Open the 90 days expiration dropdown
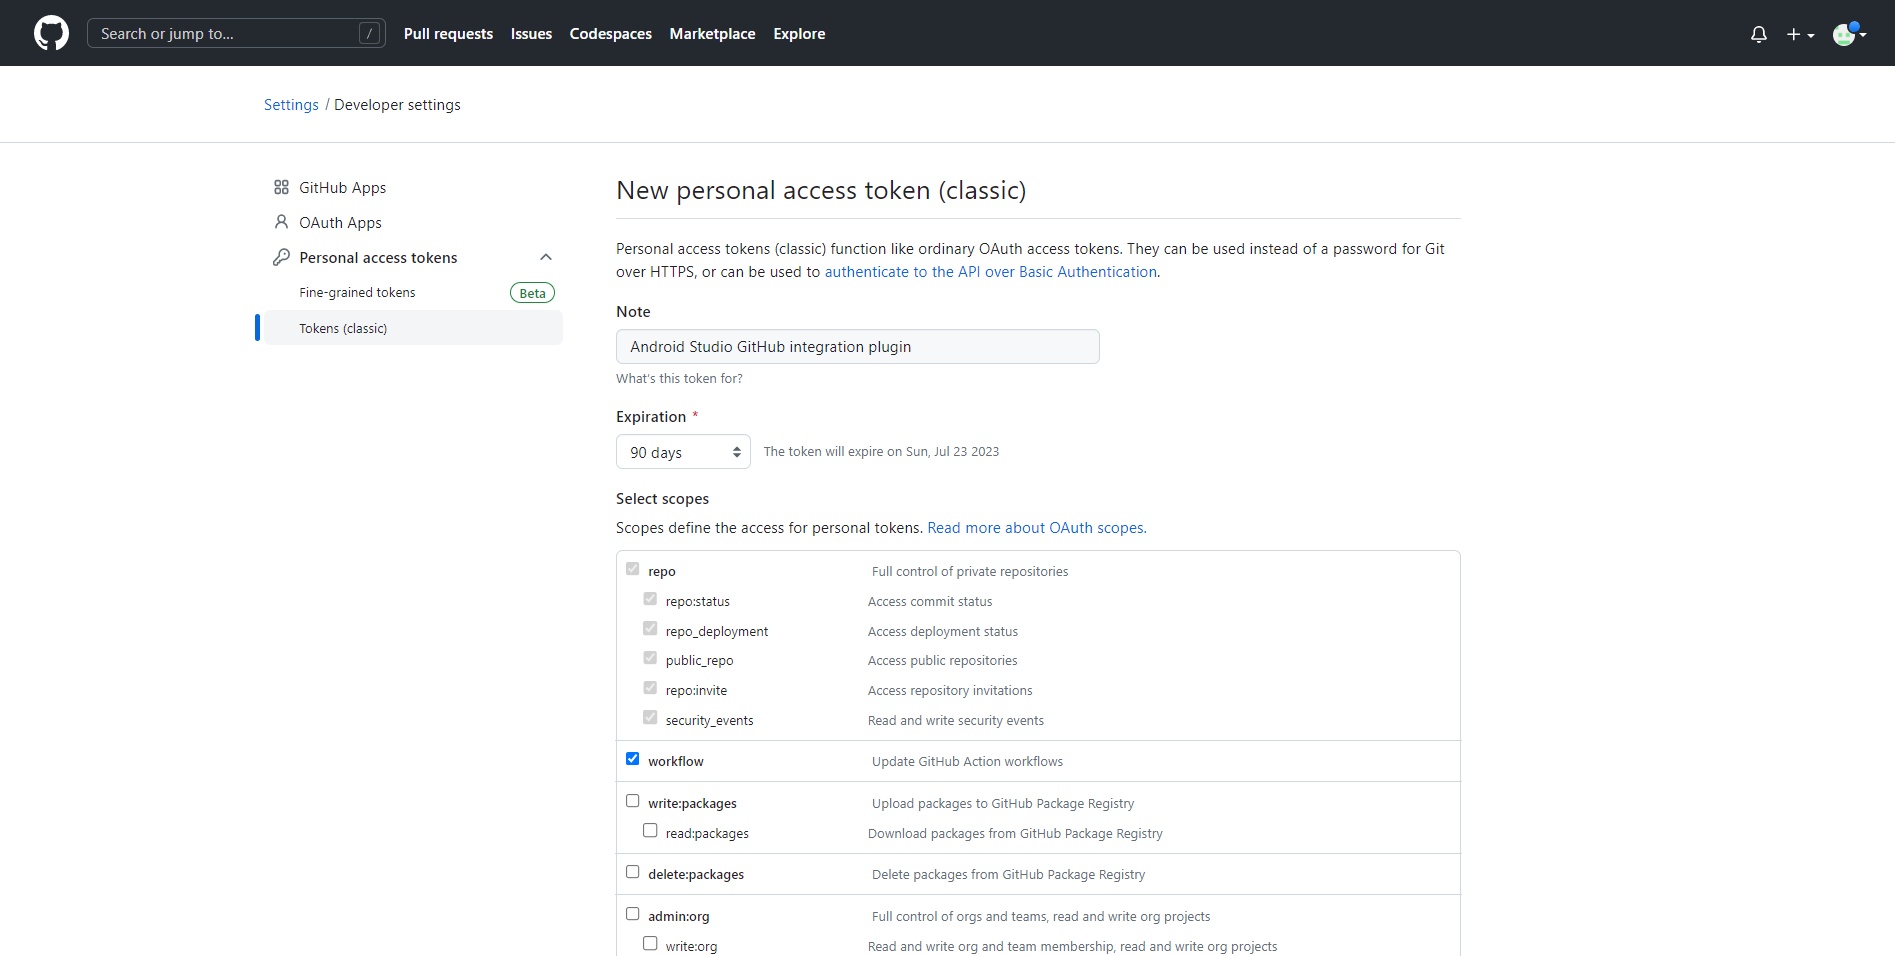 pos(683,452)
